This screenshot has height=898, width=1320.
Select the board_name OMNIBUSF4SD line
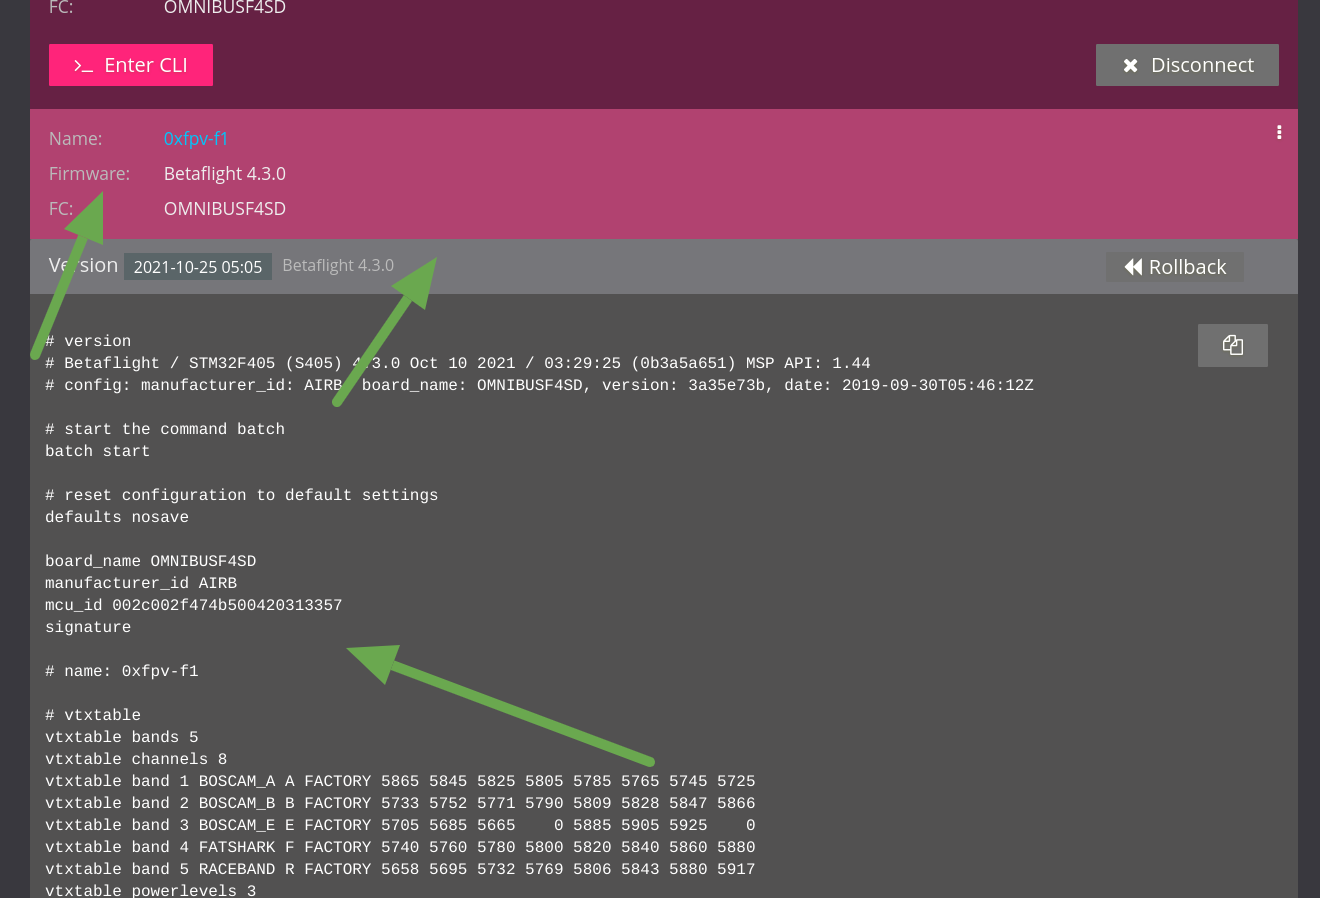pyautogui.click(x=150, y=561)
